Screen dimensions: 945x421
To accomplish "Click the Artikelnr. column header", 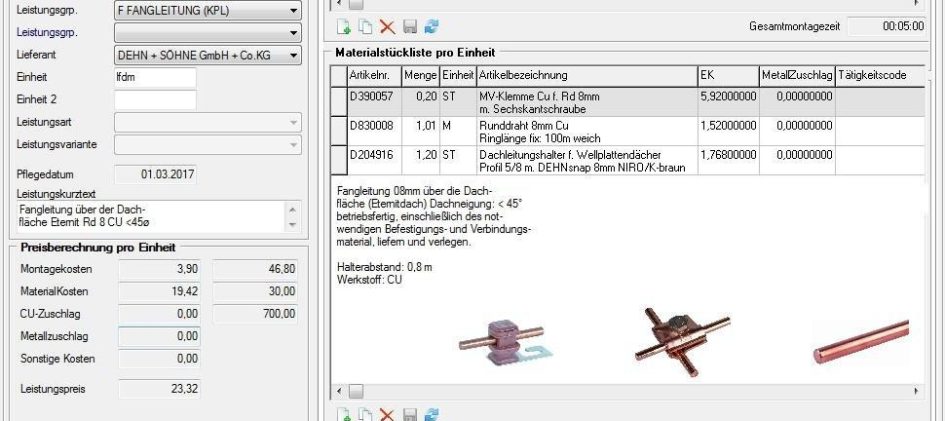I will [373, 76].
